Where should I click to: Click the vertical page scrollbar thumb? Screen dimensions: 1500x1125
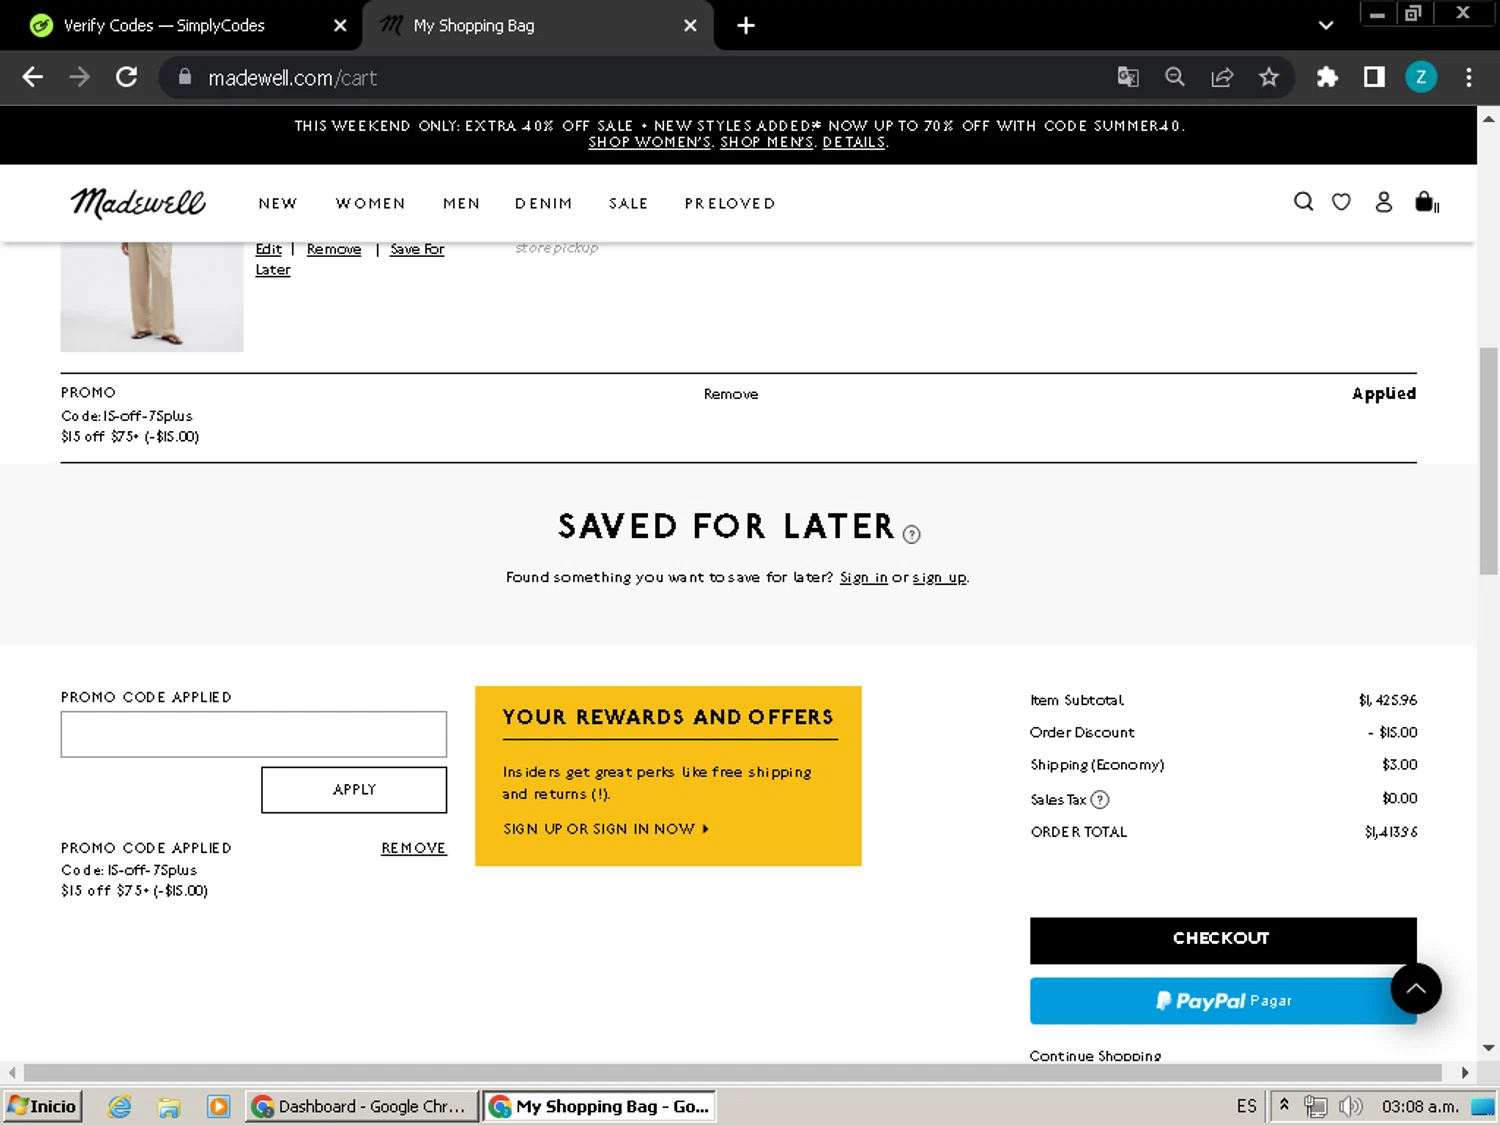(1489, 460)
